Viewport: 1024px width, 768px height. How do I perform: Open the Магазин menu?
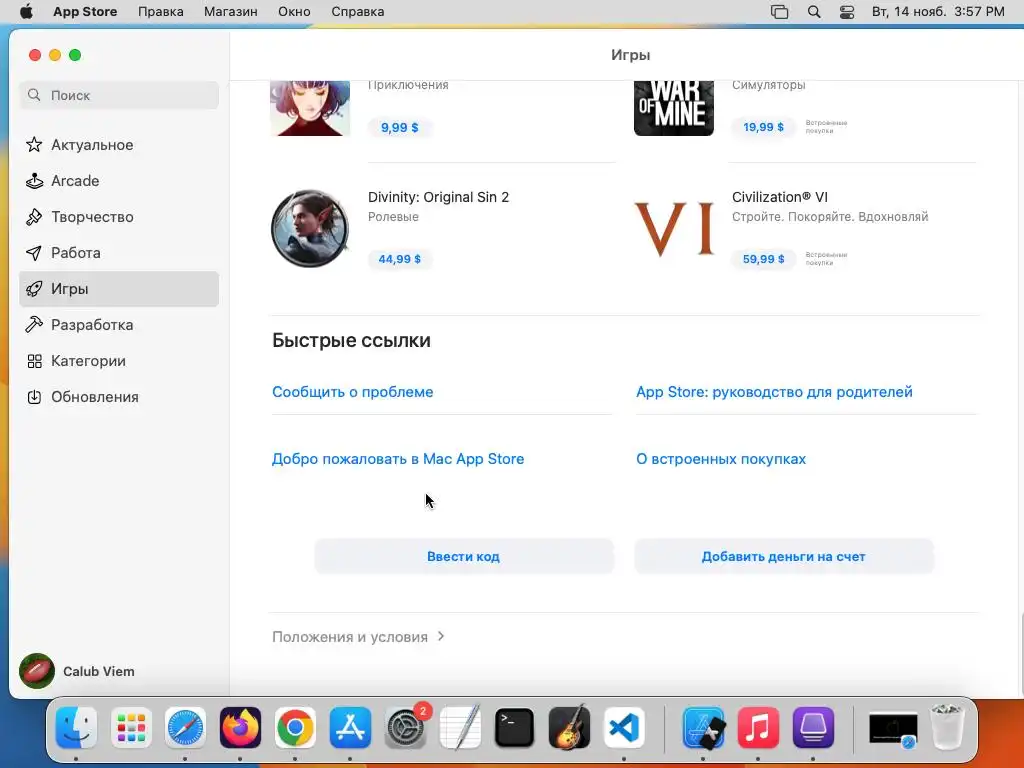tap(231, 12)
